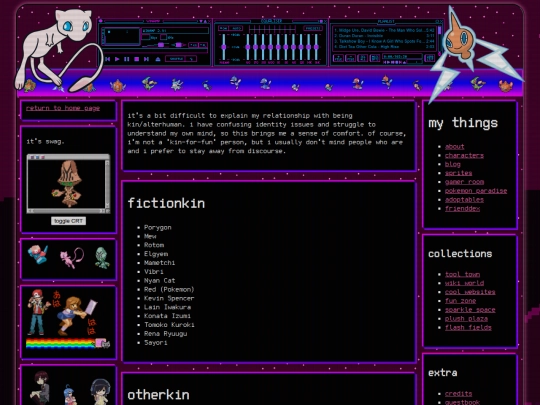This screenshot has width=540, height=405.
Task: Toggle the Winamp repeat button
Action: click(191, 59)
